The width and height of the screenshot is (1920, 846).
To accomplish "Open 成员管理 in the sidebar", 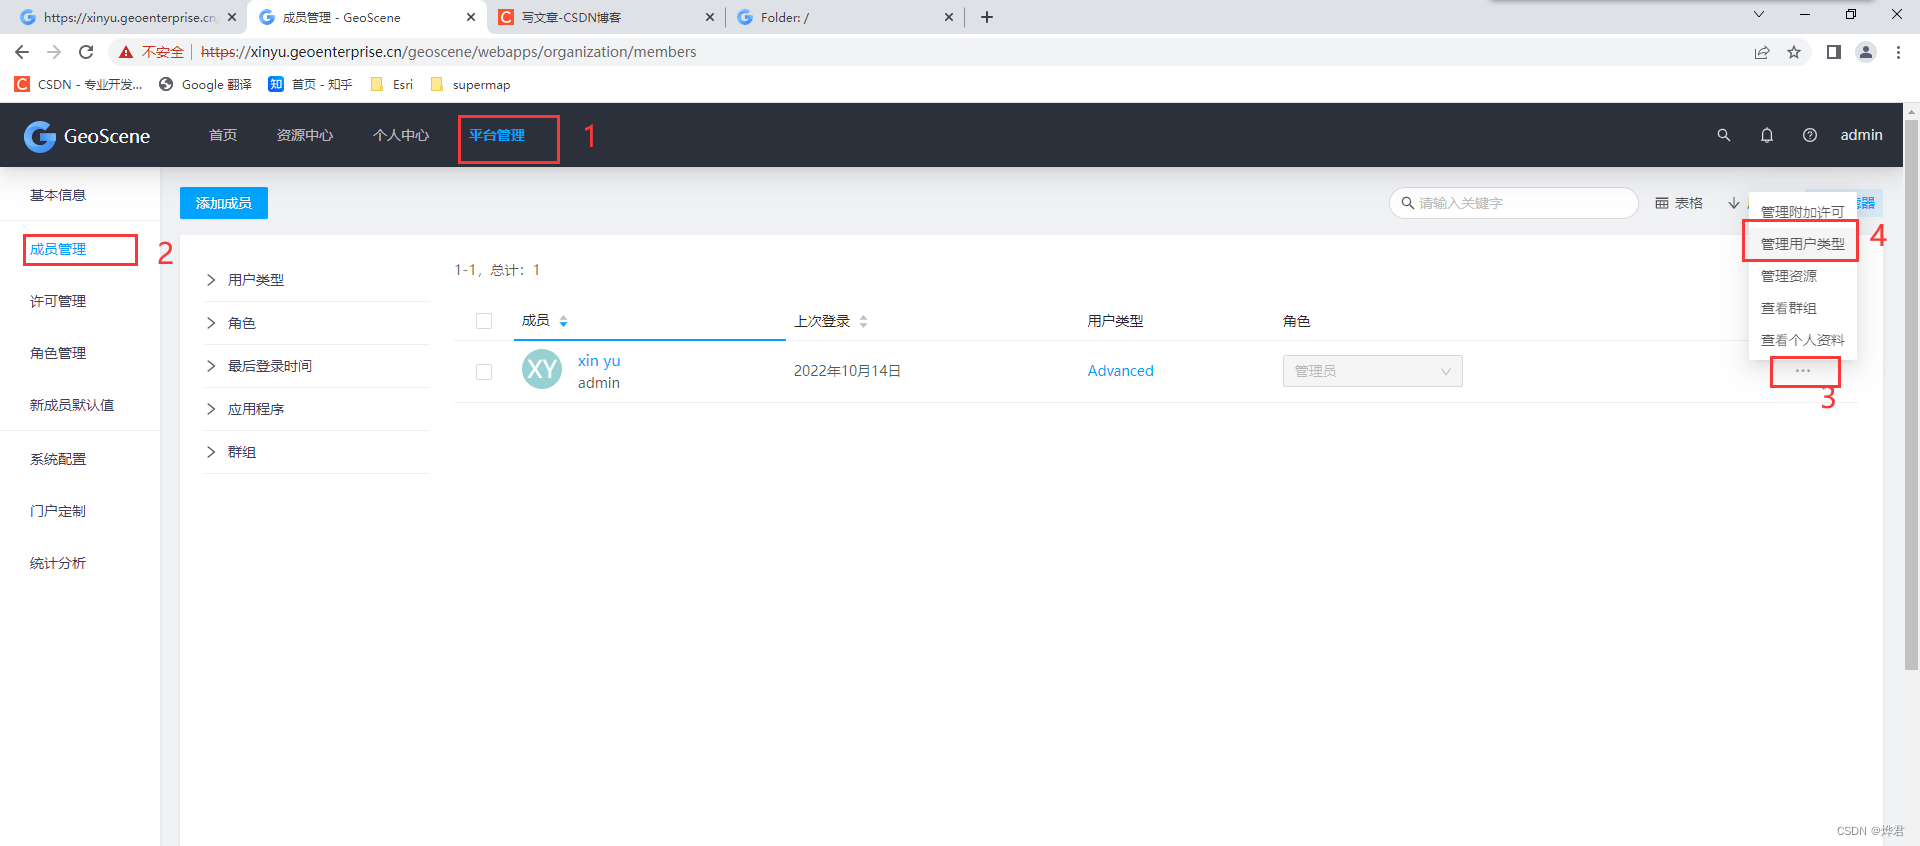I will [58, 249].
